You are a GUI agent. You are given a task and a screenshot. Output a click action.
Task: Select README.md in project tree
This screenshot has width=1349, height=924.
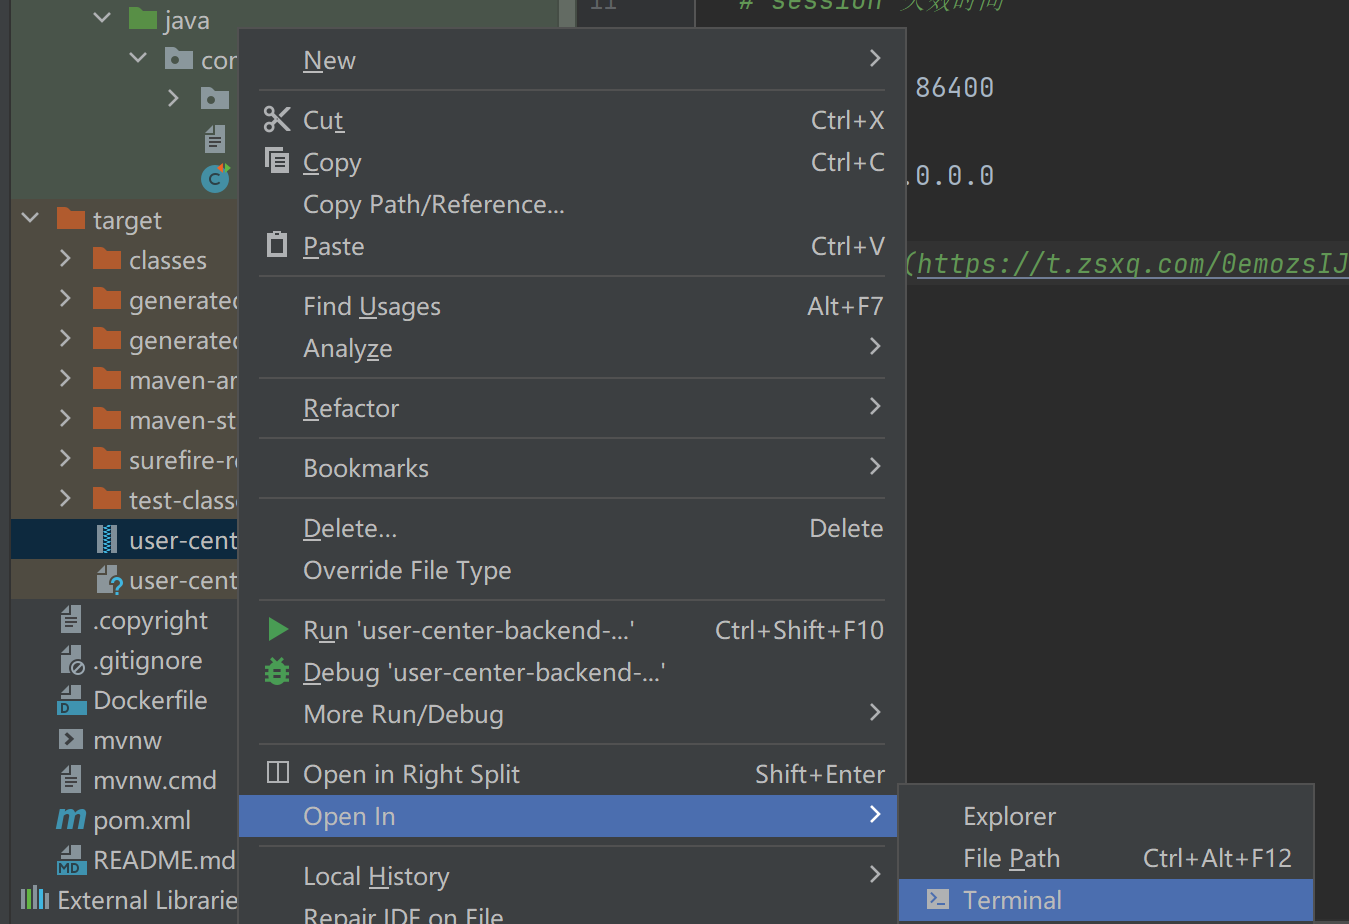click(x=163, y=860)
